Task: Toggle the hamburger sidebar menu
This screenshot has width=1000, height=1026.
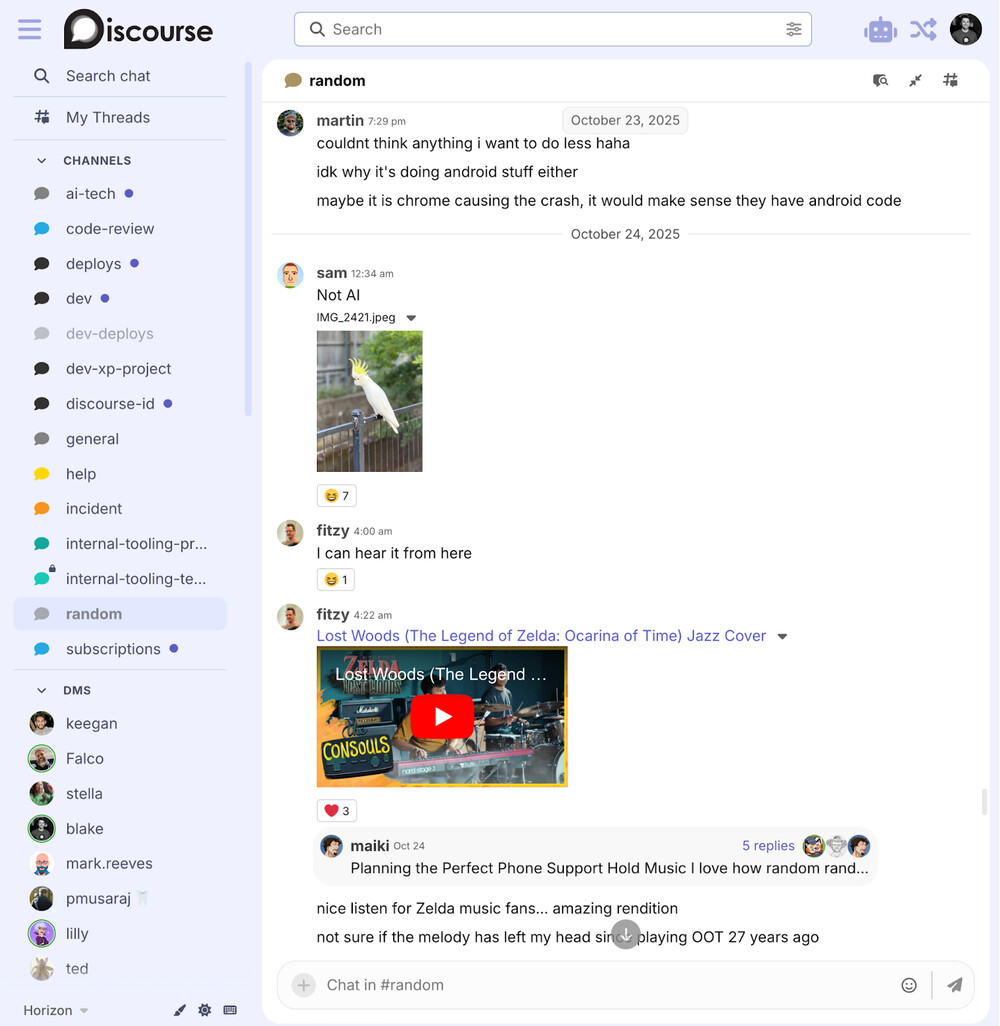Action: tap(30, 30)
